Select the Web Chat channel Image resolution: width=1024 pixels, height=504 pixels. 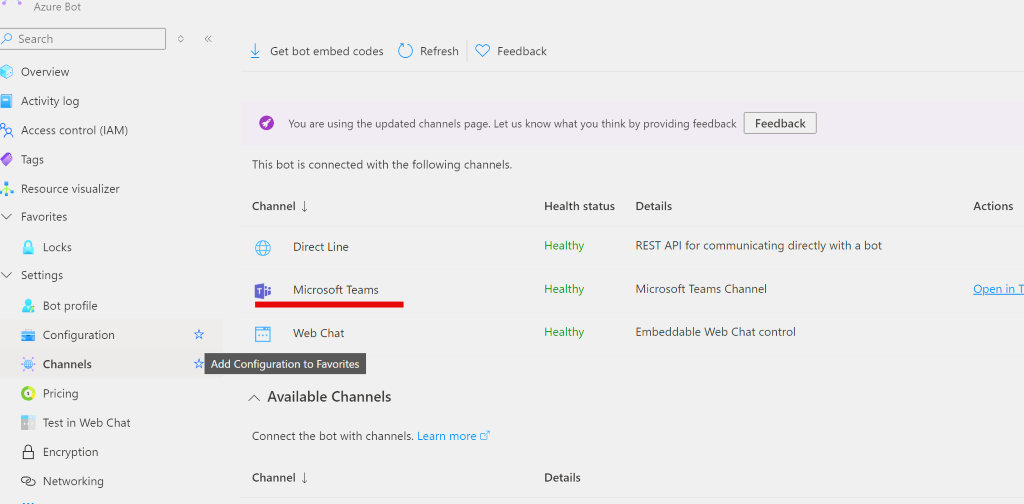(x=318, y=333)
